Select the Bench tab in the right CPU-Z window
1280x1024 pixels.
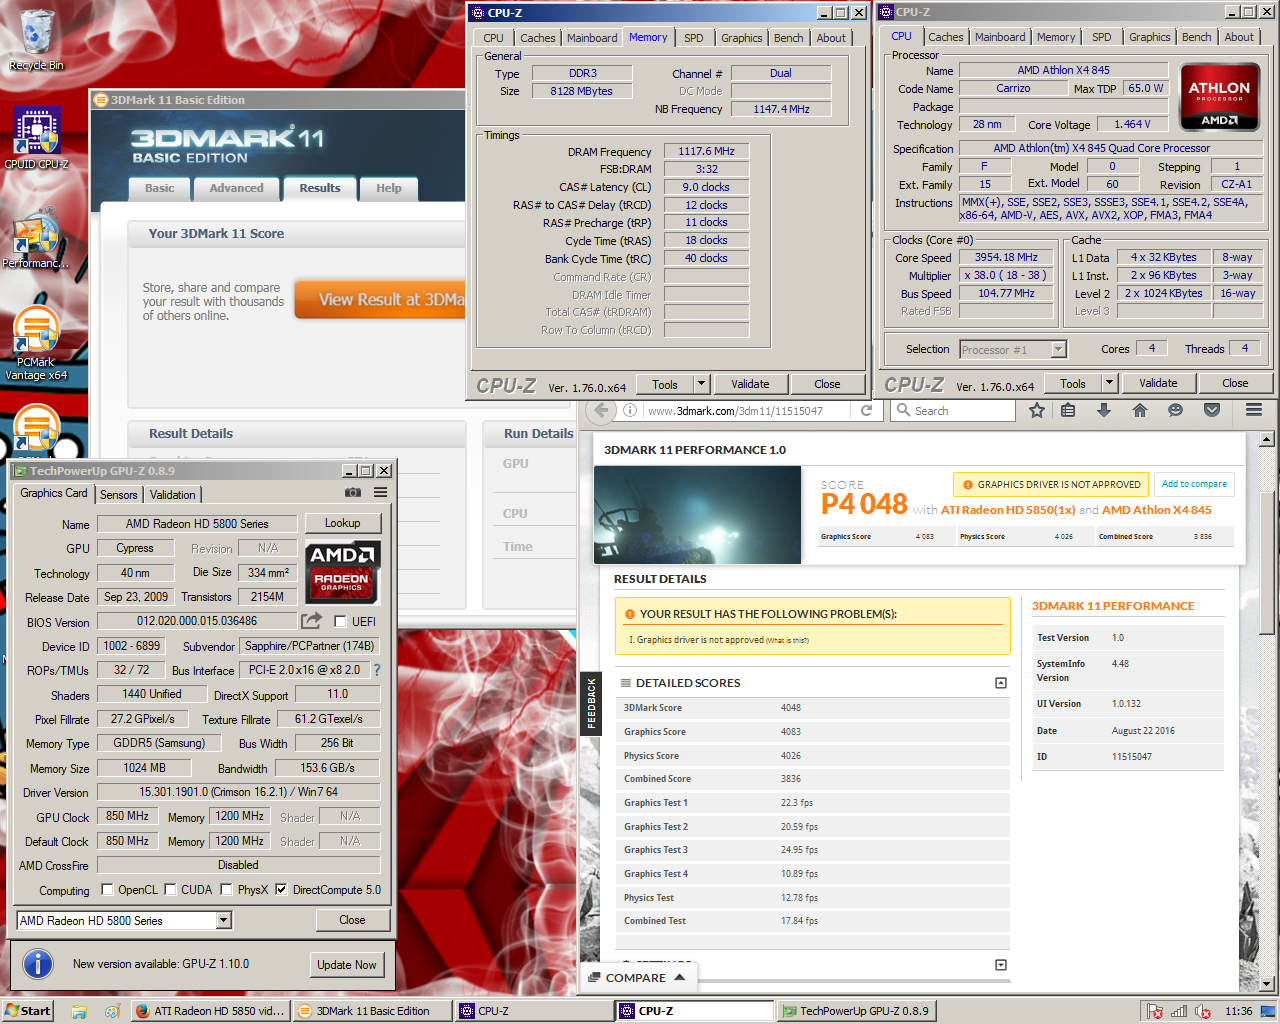pos(1197,37)
